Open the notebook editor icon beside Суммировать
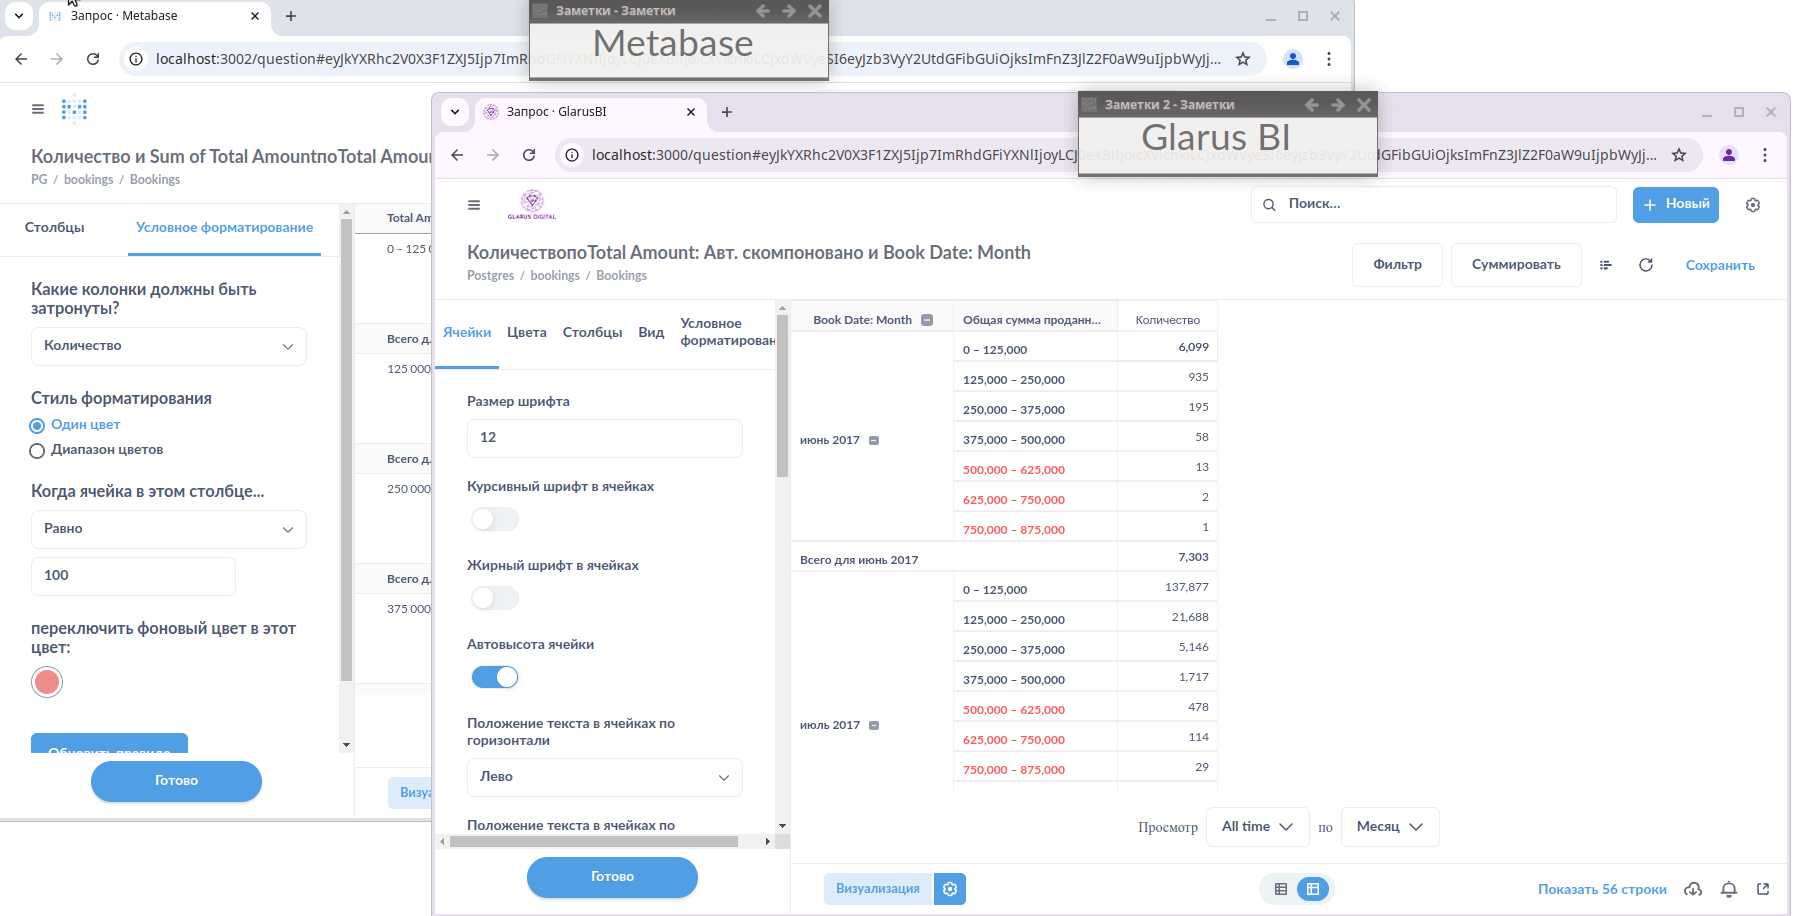The width and height of the screenshot is (1801, 916). [x=1605, y=265]
